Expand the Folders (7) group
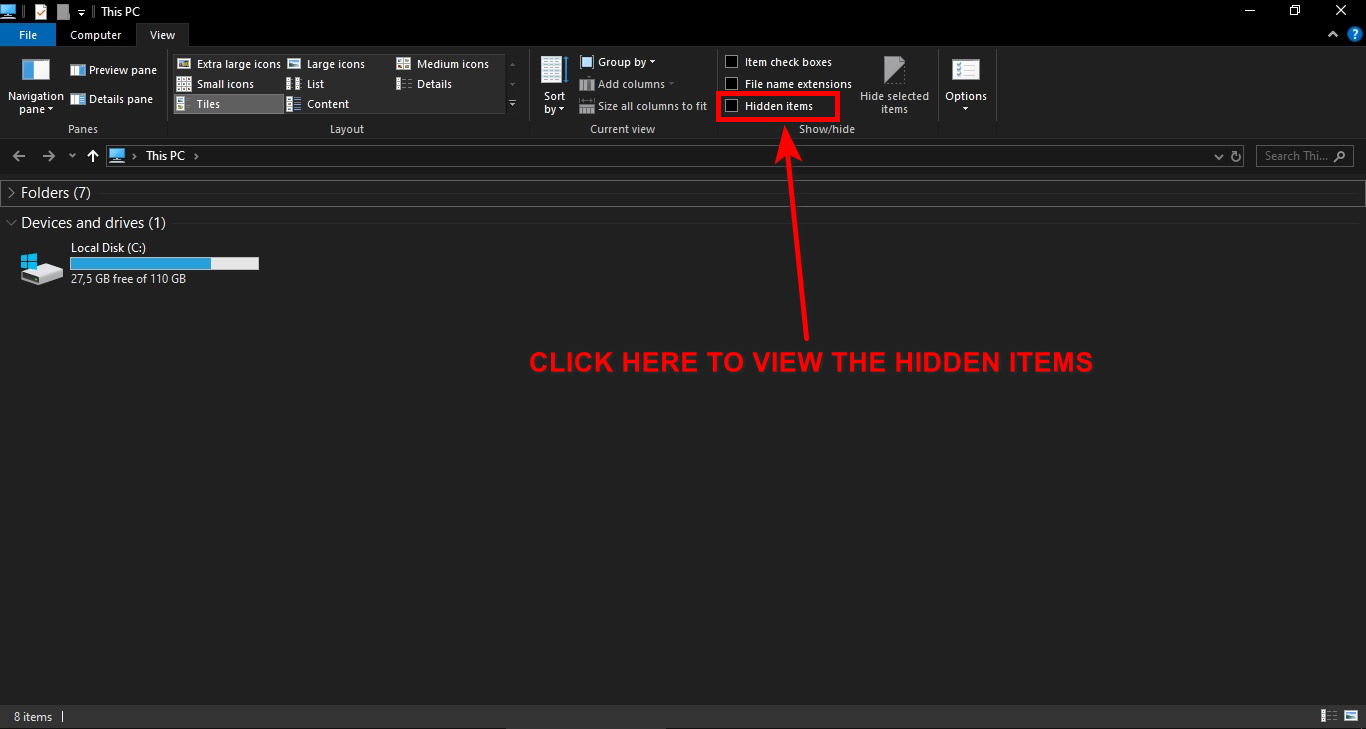The height and width of the screenshot is (729, 1366). 12,193
